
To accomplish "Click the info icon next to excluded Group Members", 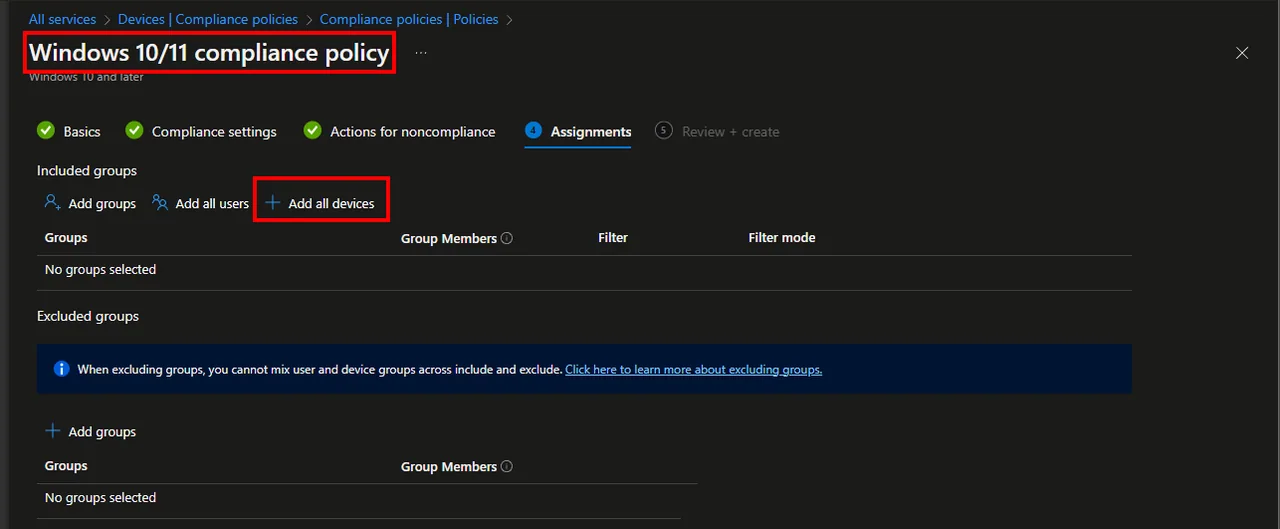I will click(507, 467).
